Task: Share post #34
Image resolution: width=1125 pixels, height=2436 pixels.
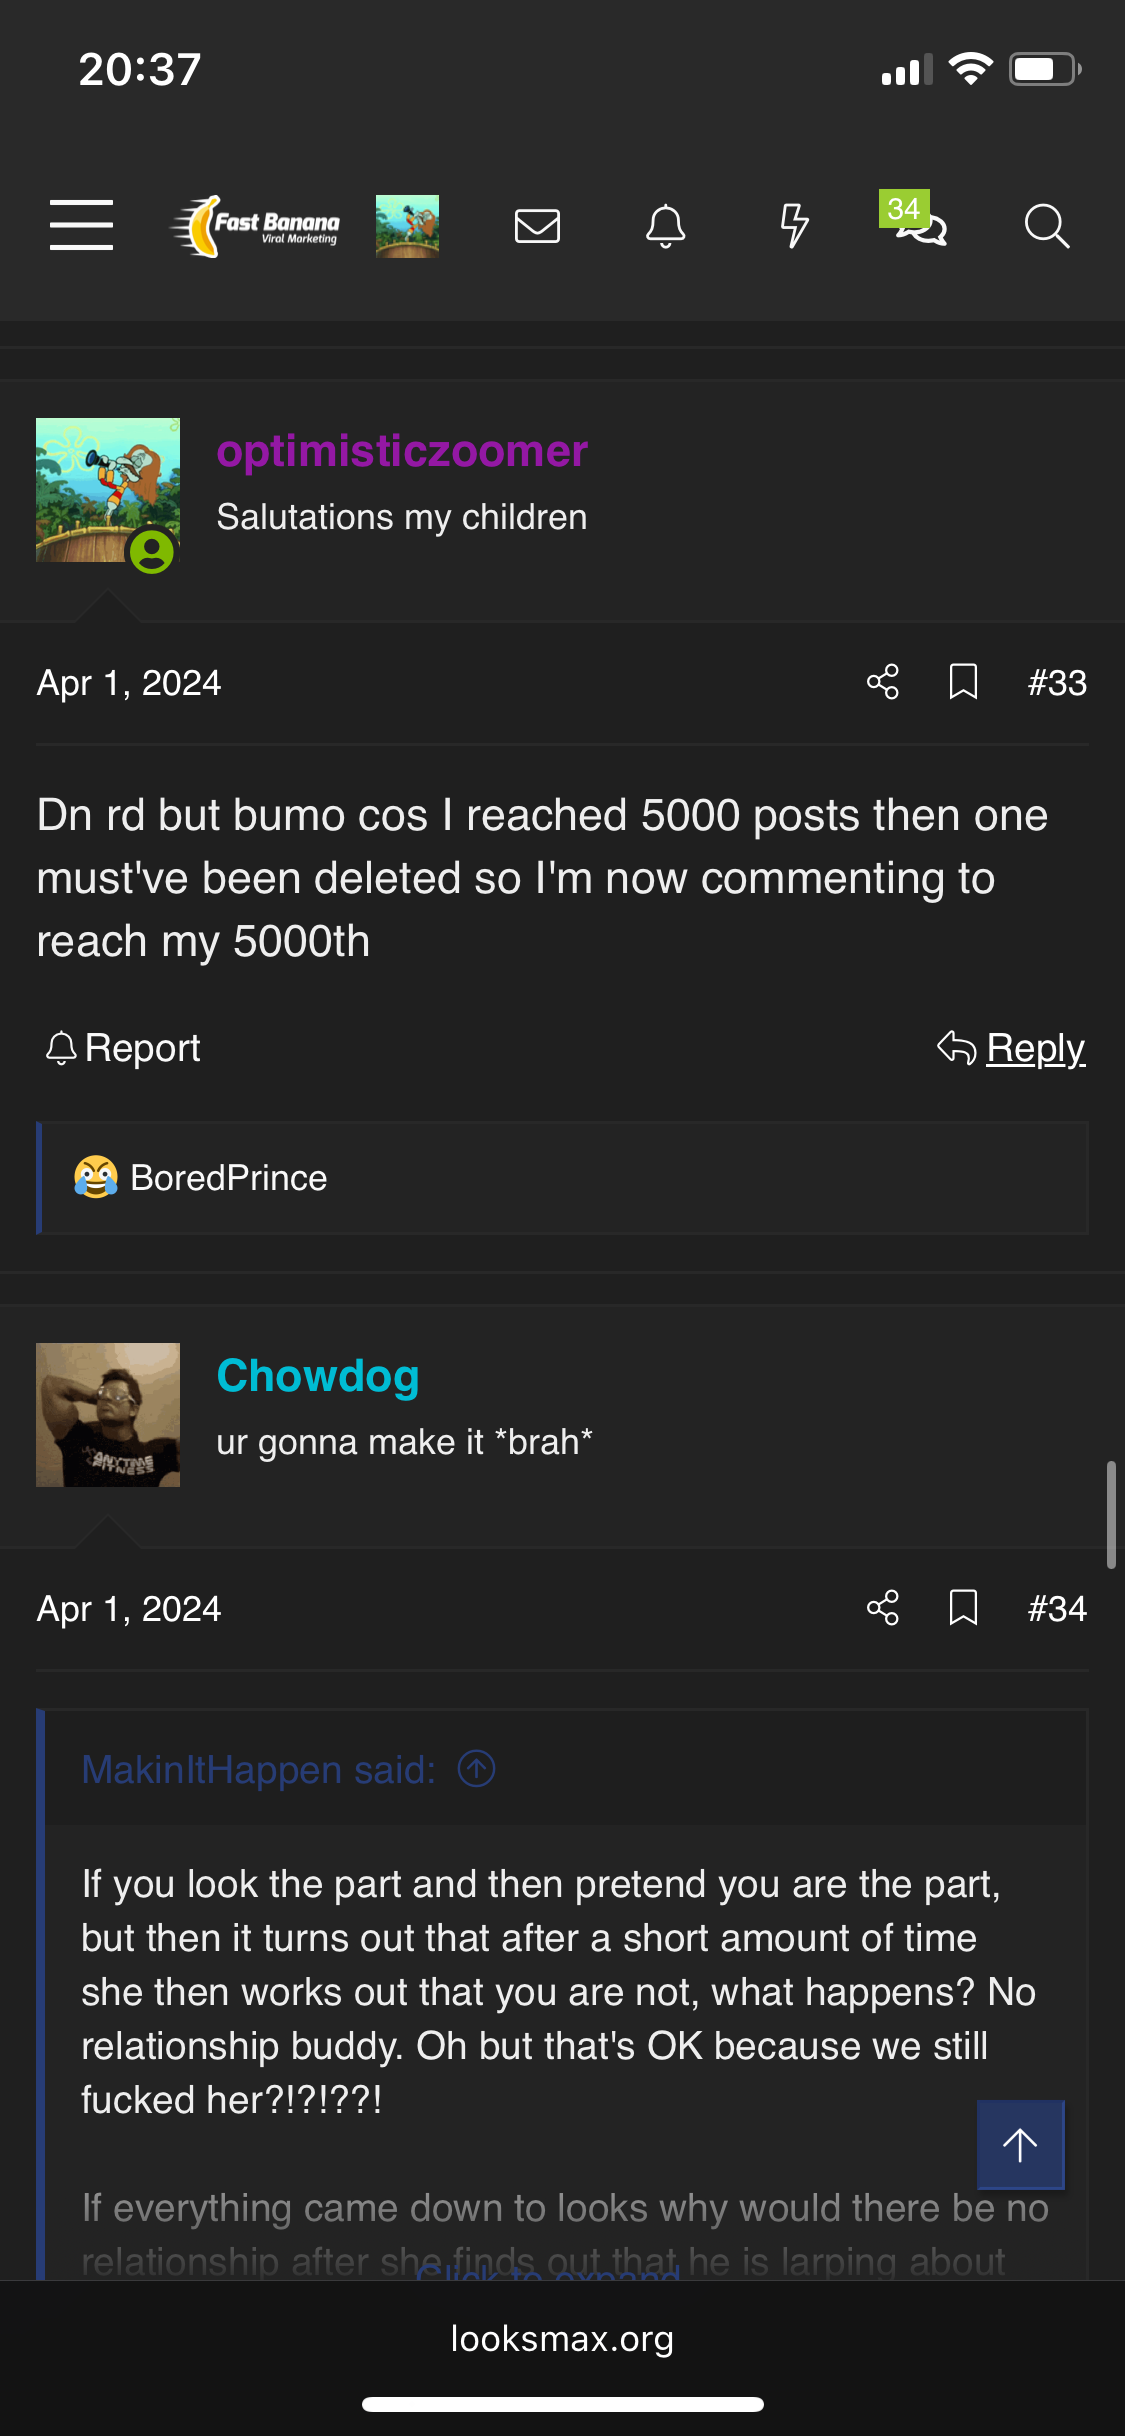Action: pos(883,1608)
